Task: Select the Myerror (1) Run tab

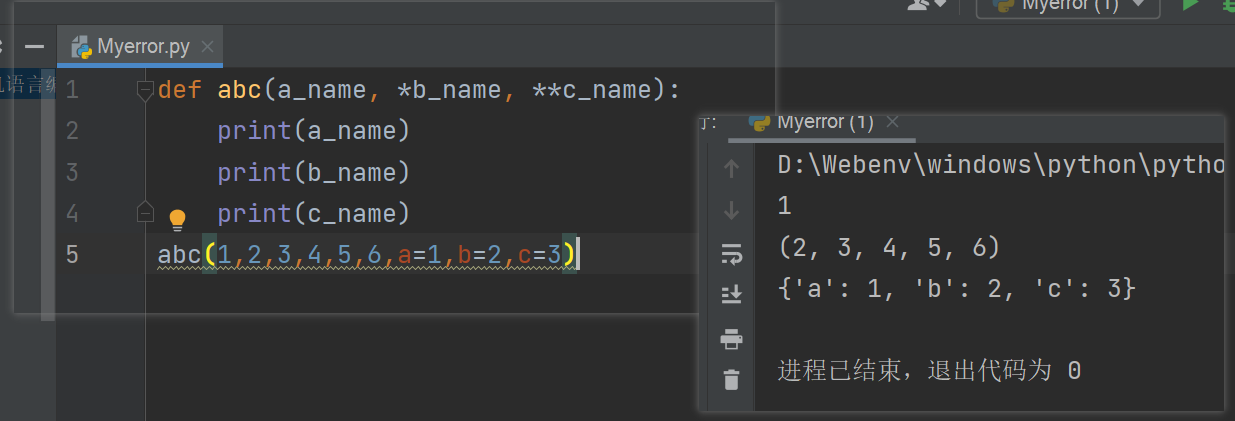Action: click(x=824, y=122)
